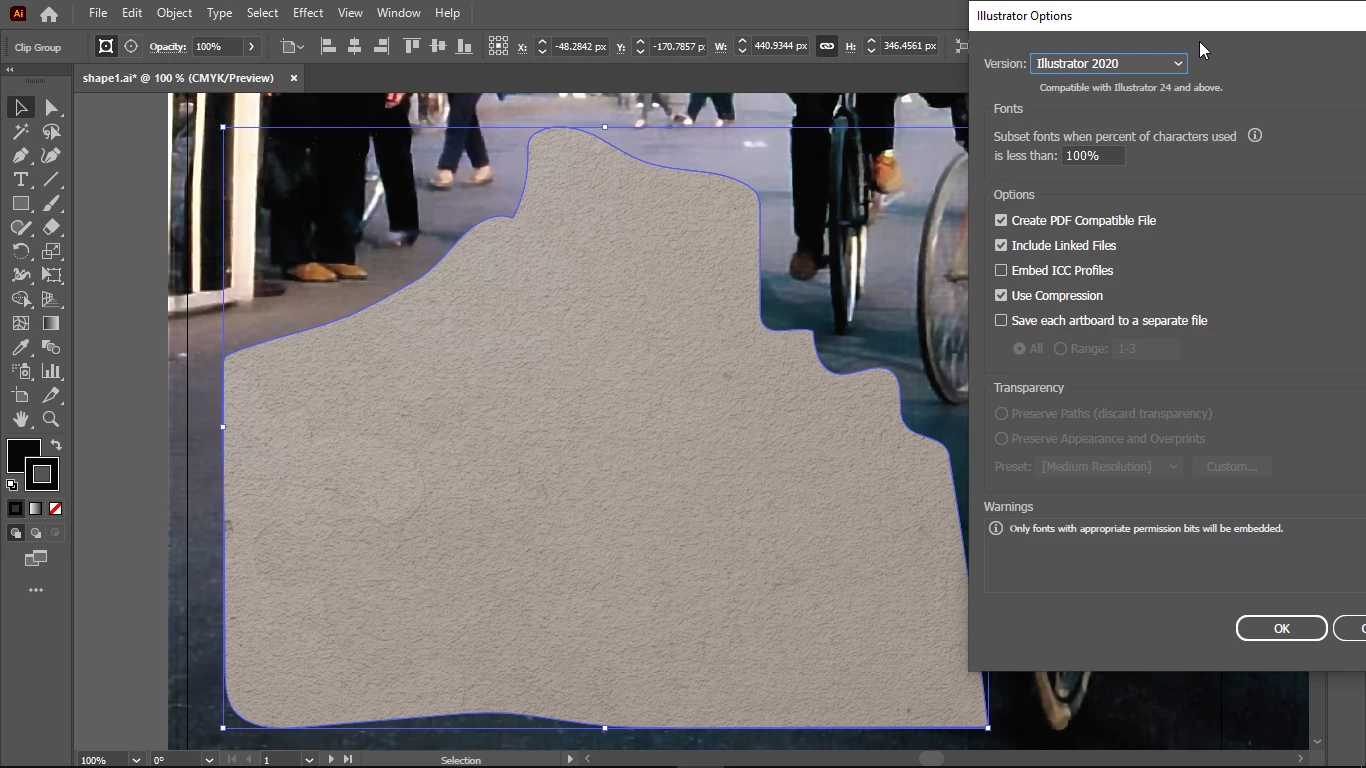Image resolution: width=1366 pixels, height=768 pixels.
Task: Click the subset fonts percentage field
Action: coord(1092,156)
